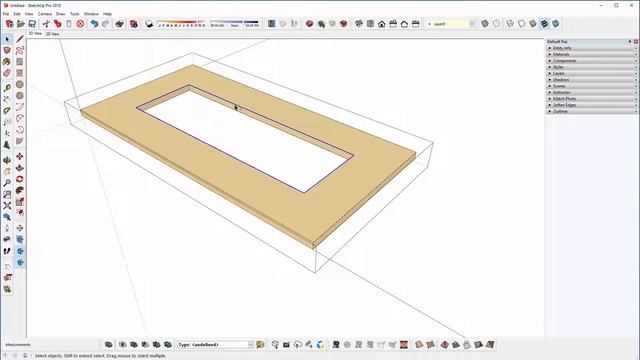Choose the Paint Bucket tool
This screenshot has height=360, width=640.
click(x=7, y=62)
